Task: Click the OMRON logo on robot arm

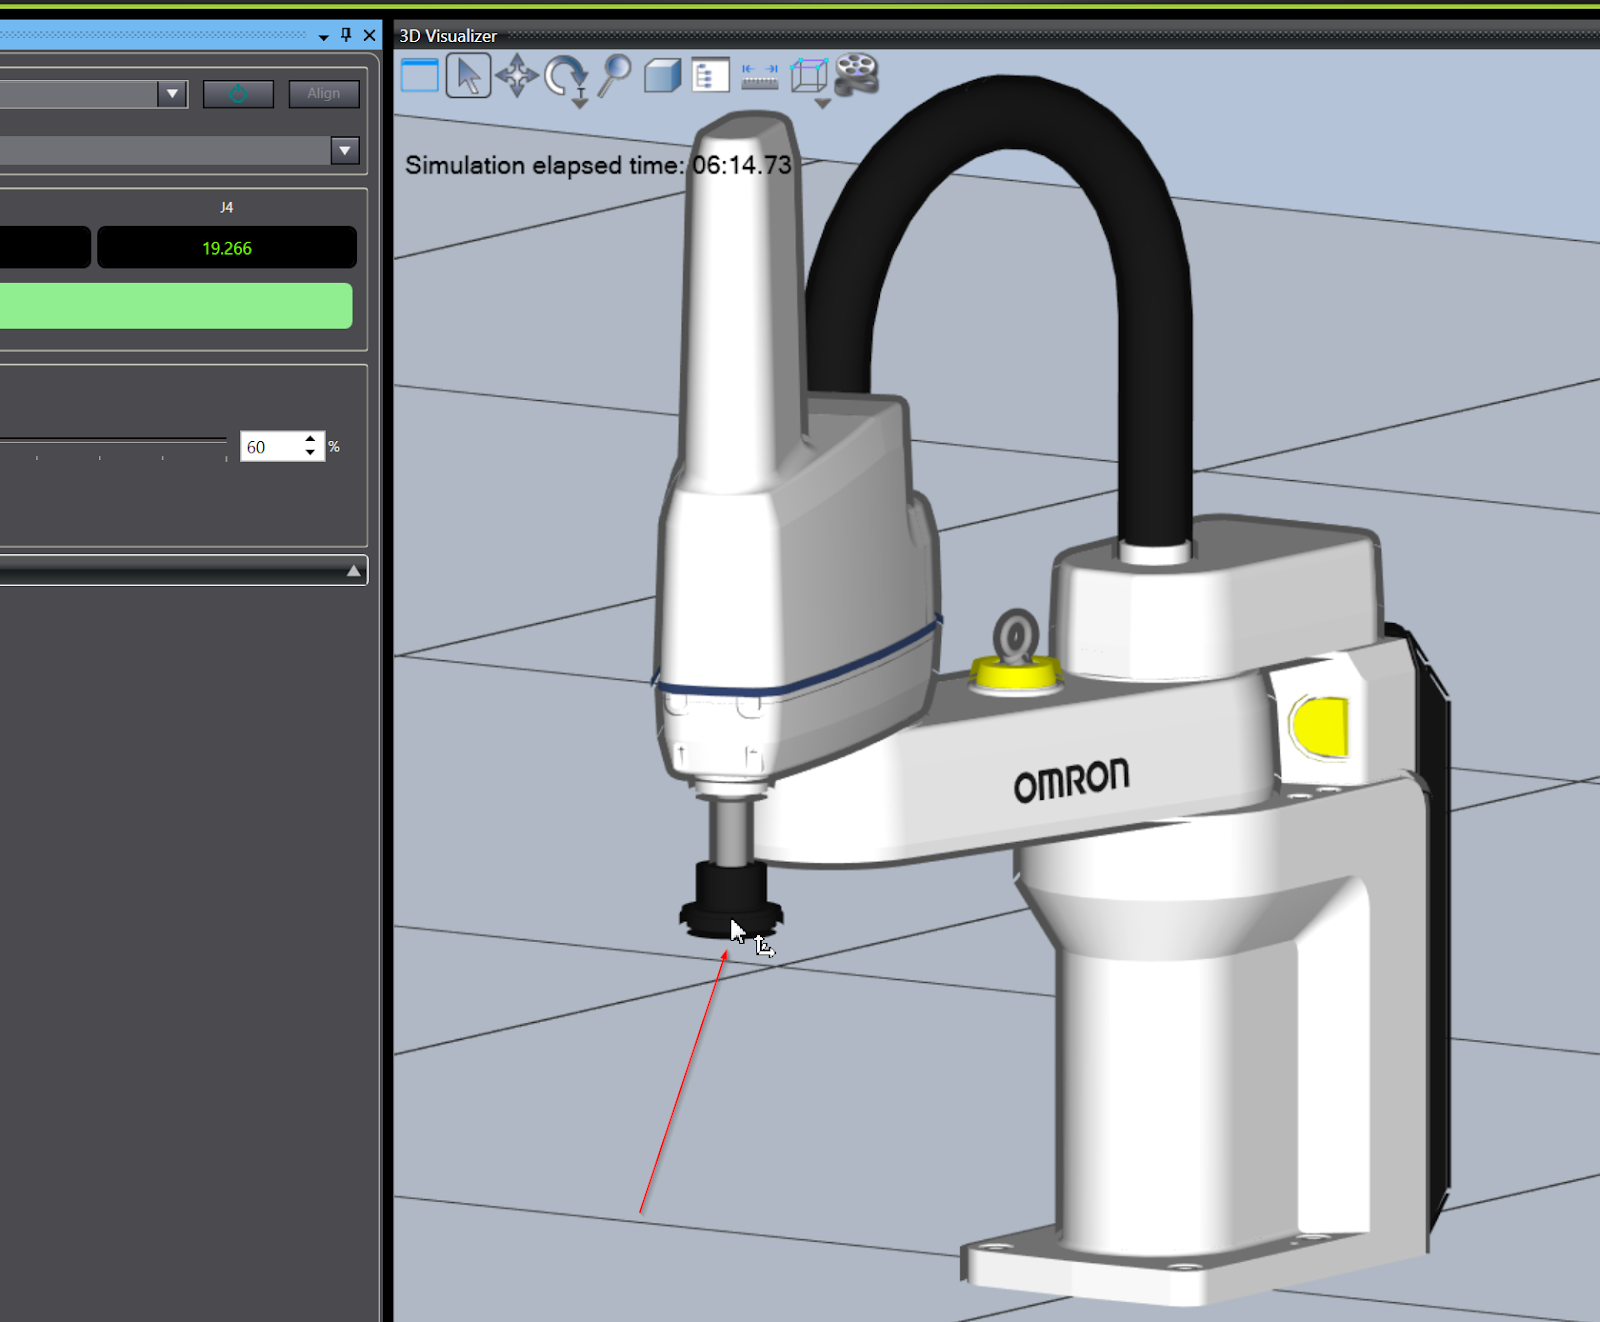Action: coord(1071,780)
